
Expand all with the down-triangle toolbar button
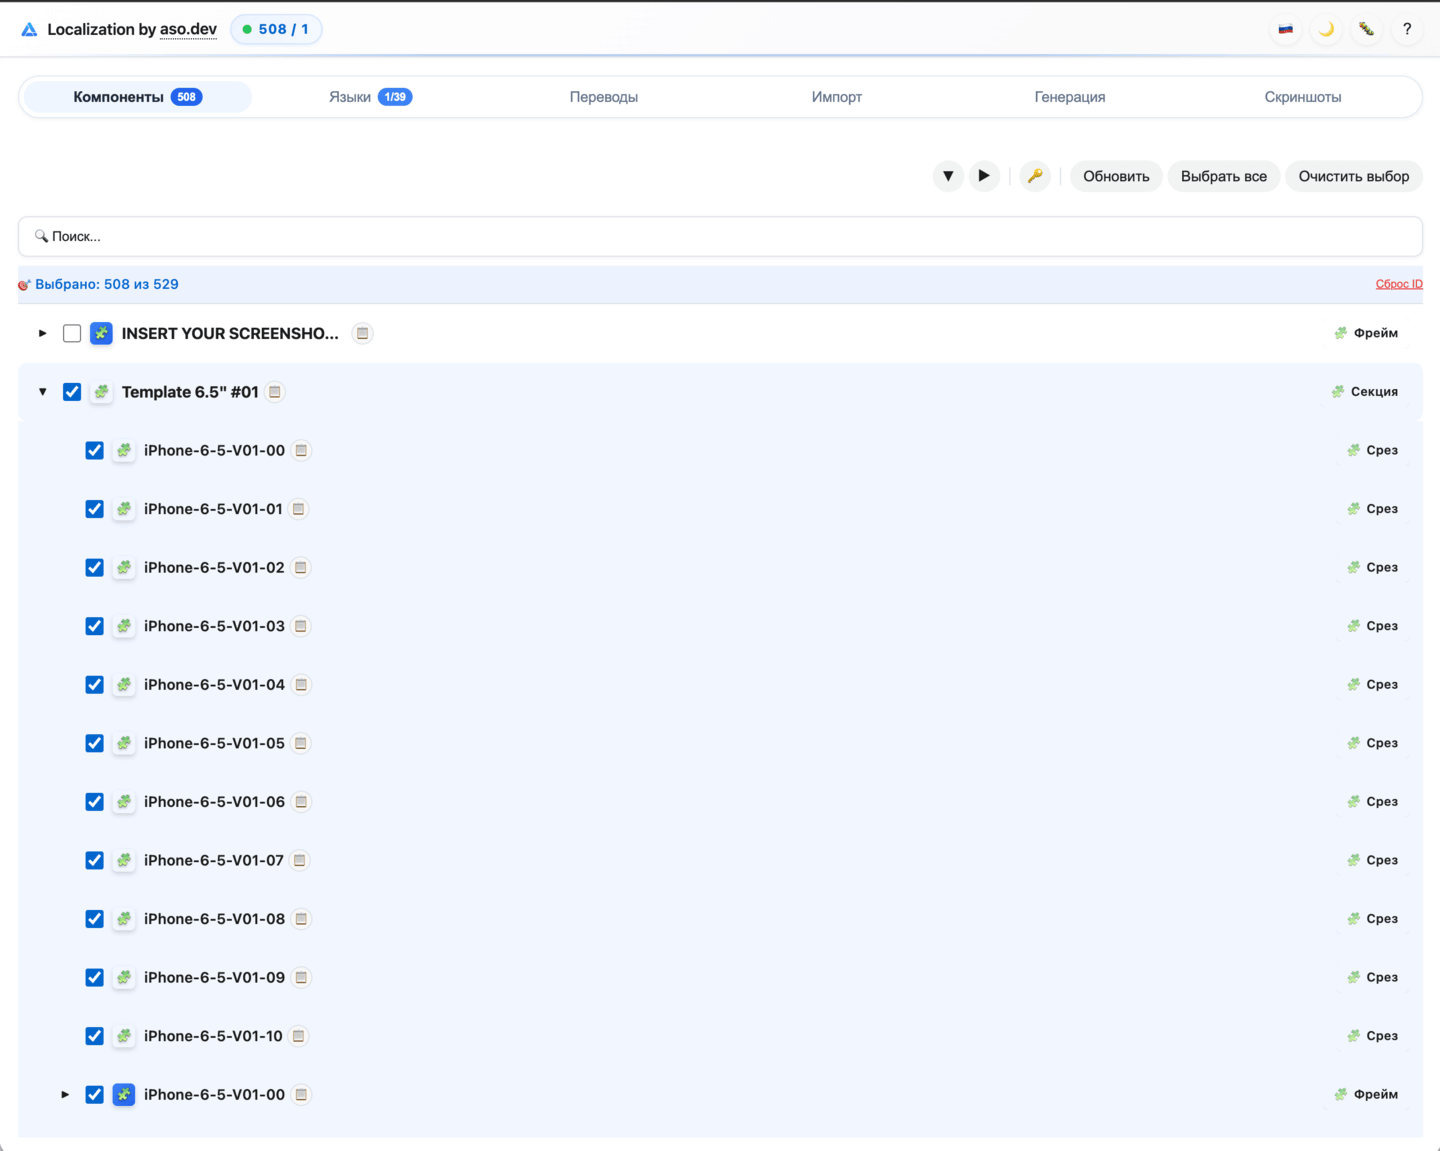pos(948,176)
